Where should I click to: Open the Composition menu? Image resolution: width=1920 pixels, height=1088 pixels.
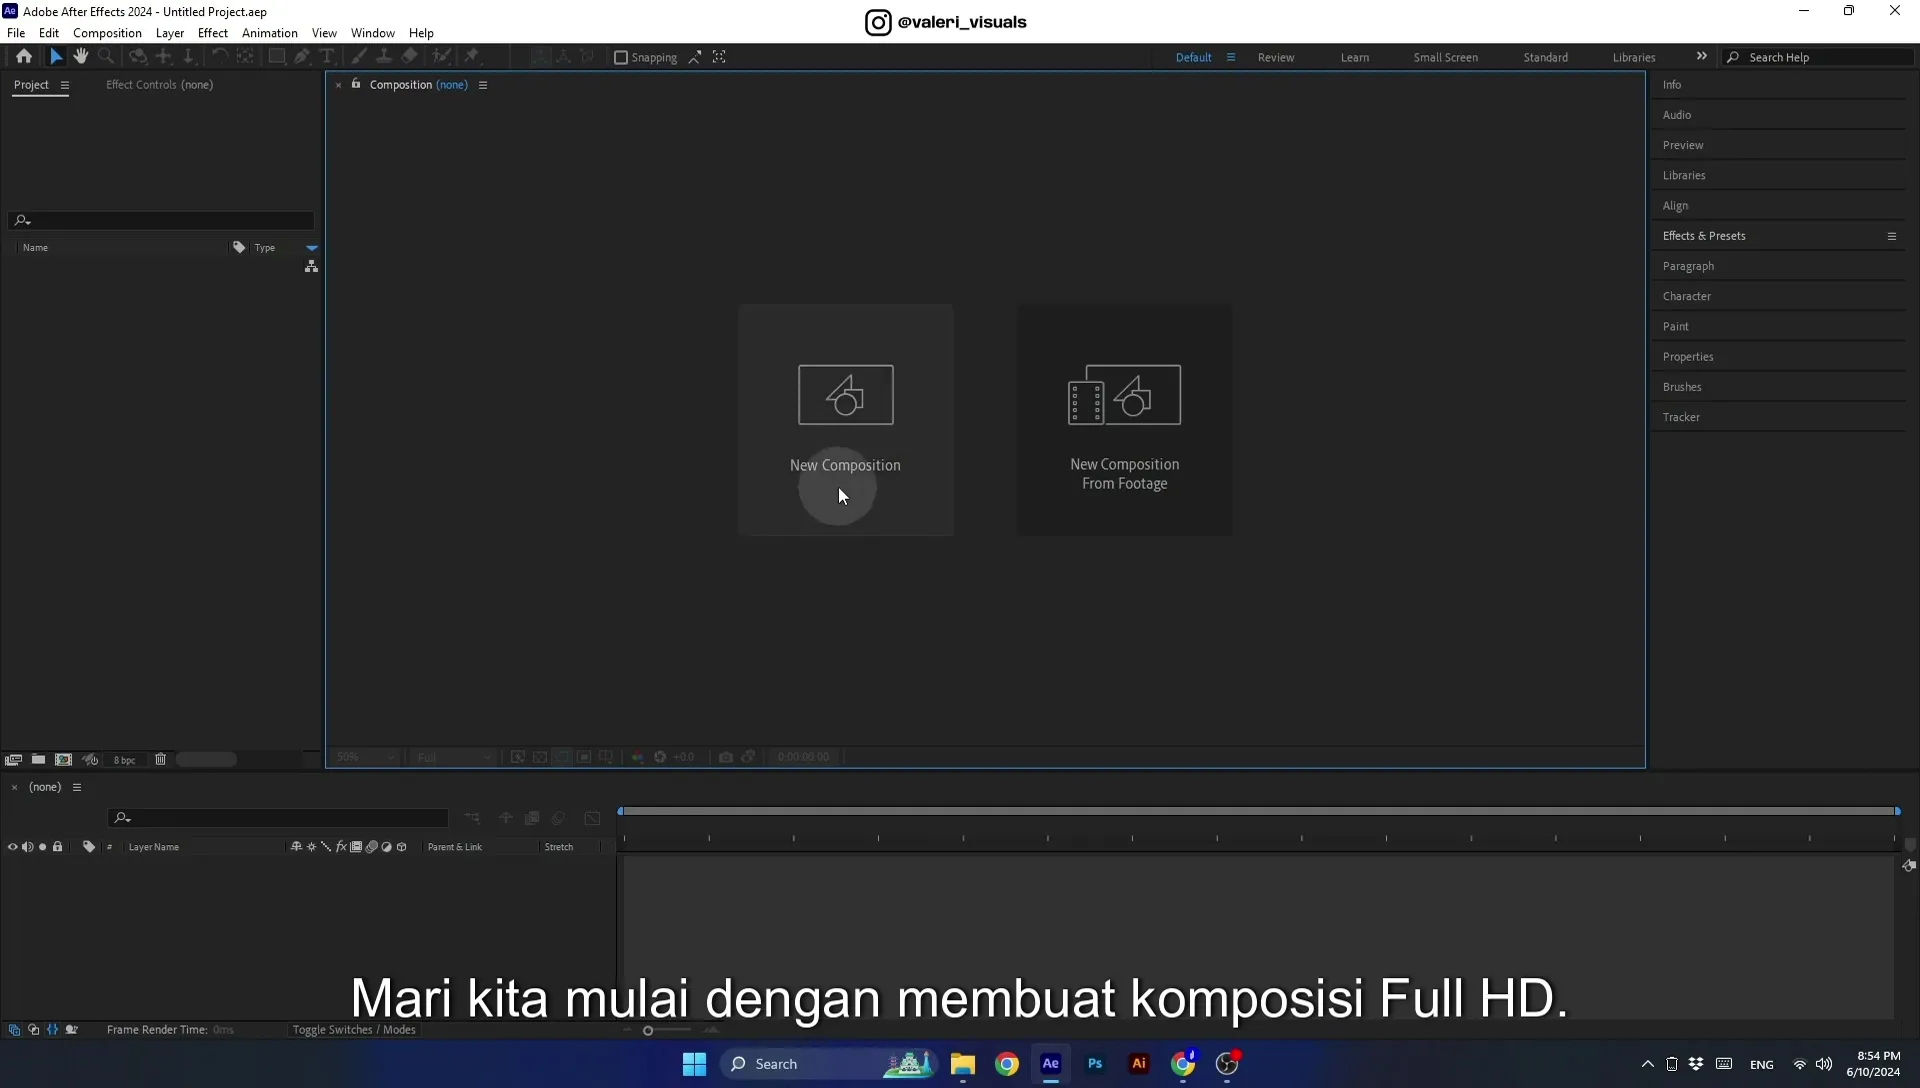coord(107,33)
